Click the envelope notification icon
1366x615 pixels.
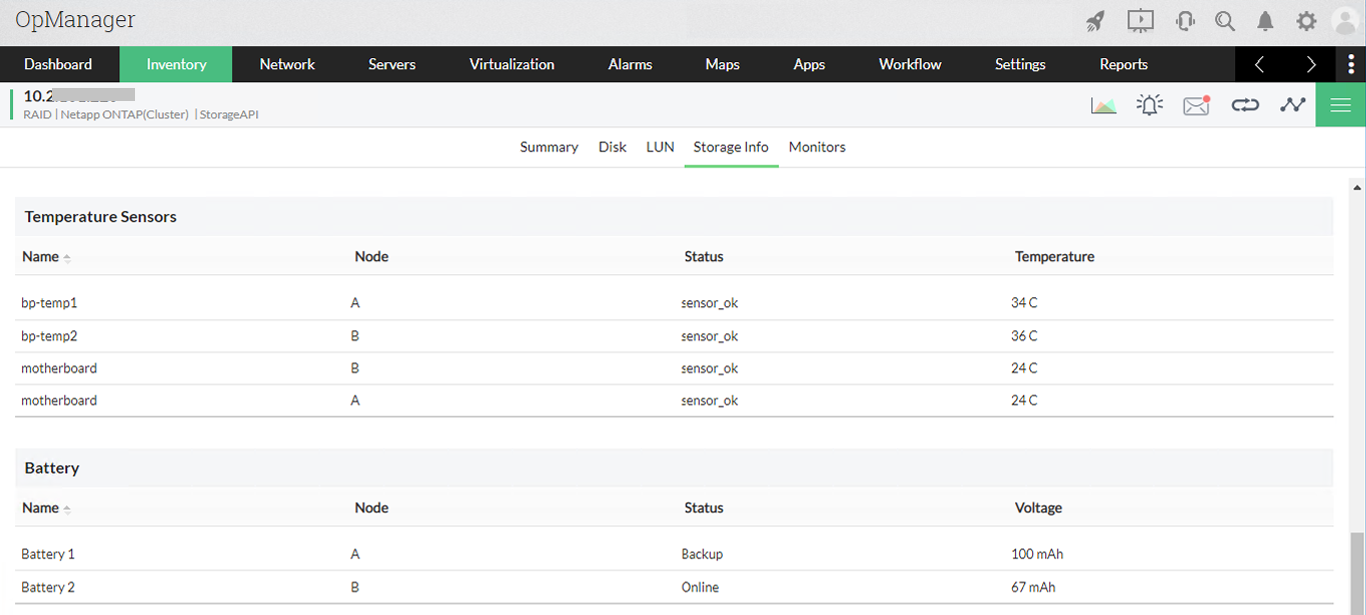(x=1196, y=105)
